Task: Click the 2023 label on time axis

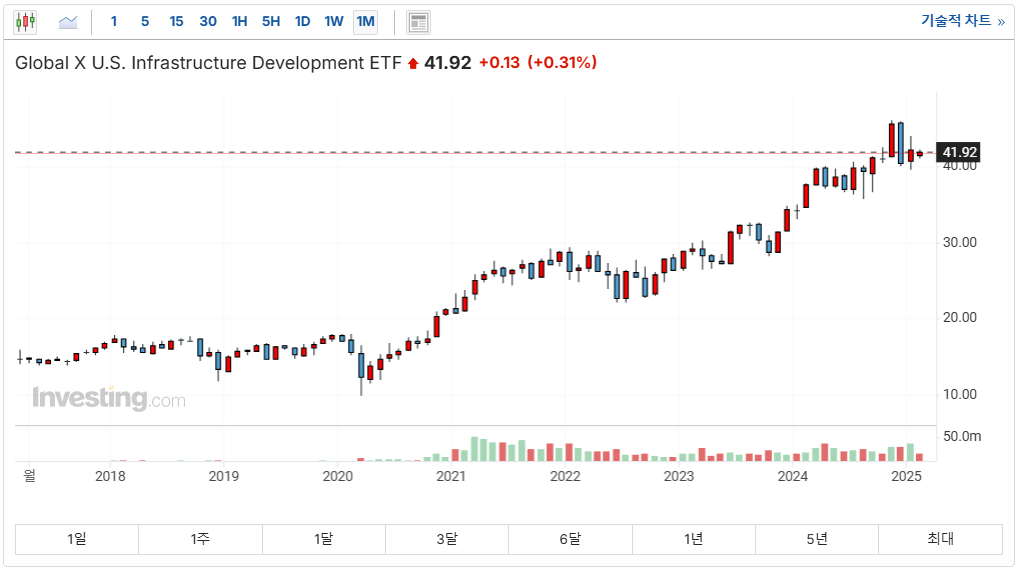Action: click(679, 476)
